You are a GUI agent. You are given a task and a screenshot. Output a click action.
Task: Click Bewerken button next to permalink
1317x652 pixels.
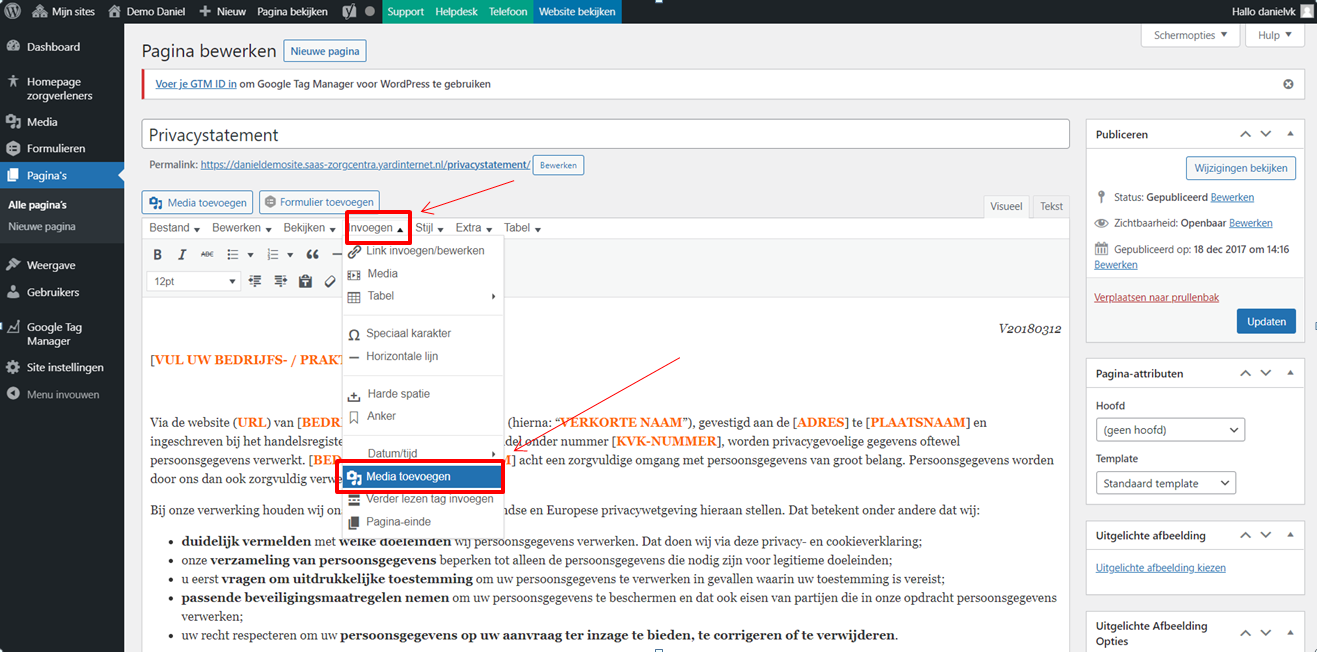[558, 165]
